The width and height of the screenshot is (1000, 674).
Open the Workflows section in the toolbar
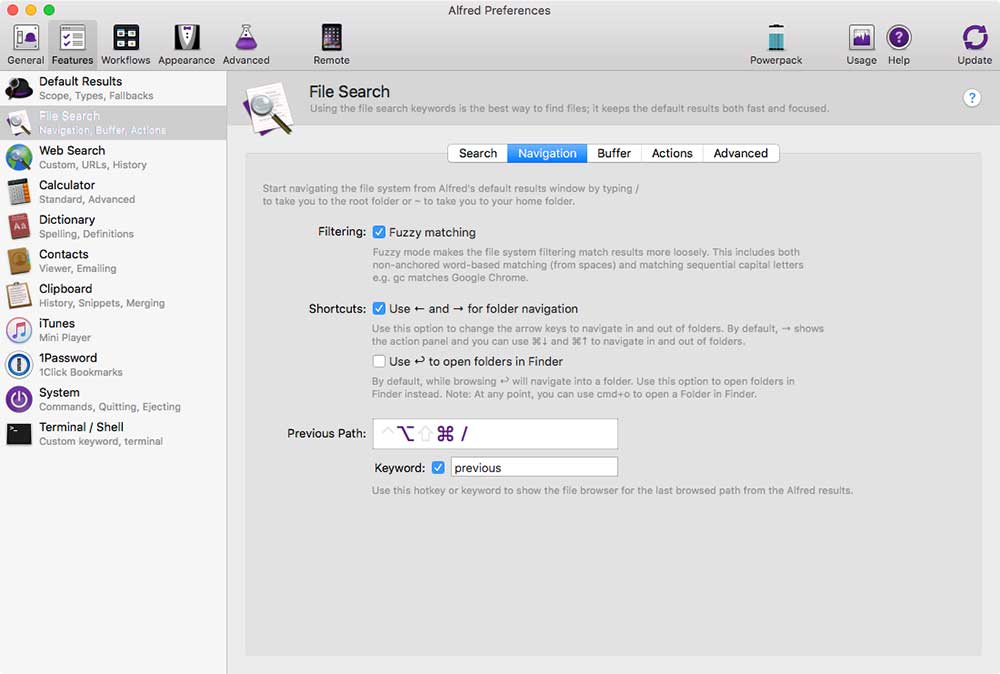pyautogui.click(x=125, y=40)
